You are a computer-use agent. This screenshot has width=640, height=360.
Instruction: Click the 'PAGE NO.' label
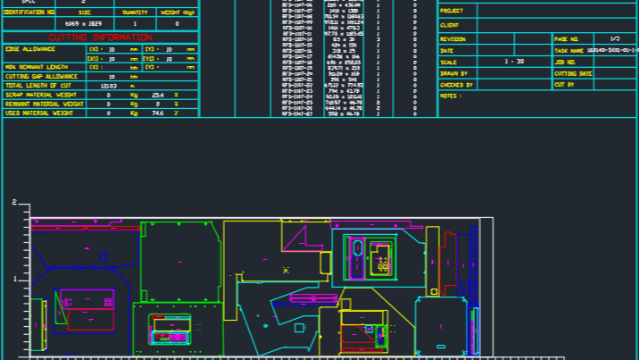[x=566, y=39]
